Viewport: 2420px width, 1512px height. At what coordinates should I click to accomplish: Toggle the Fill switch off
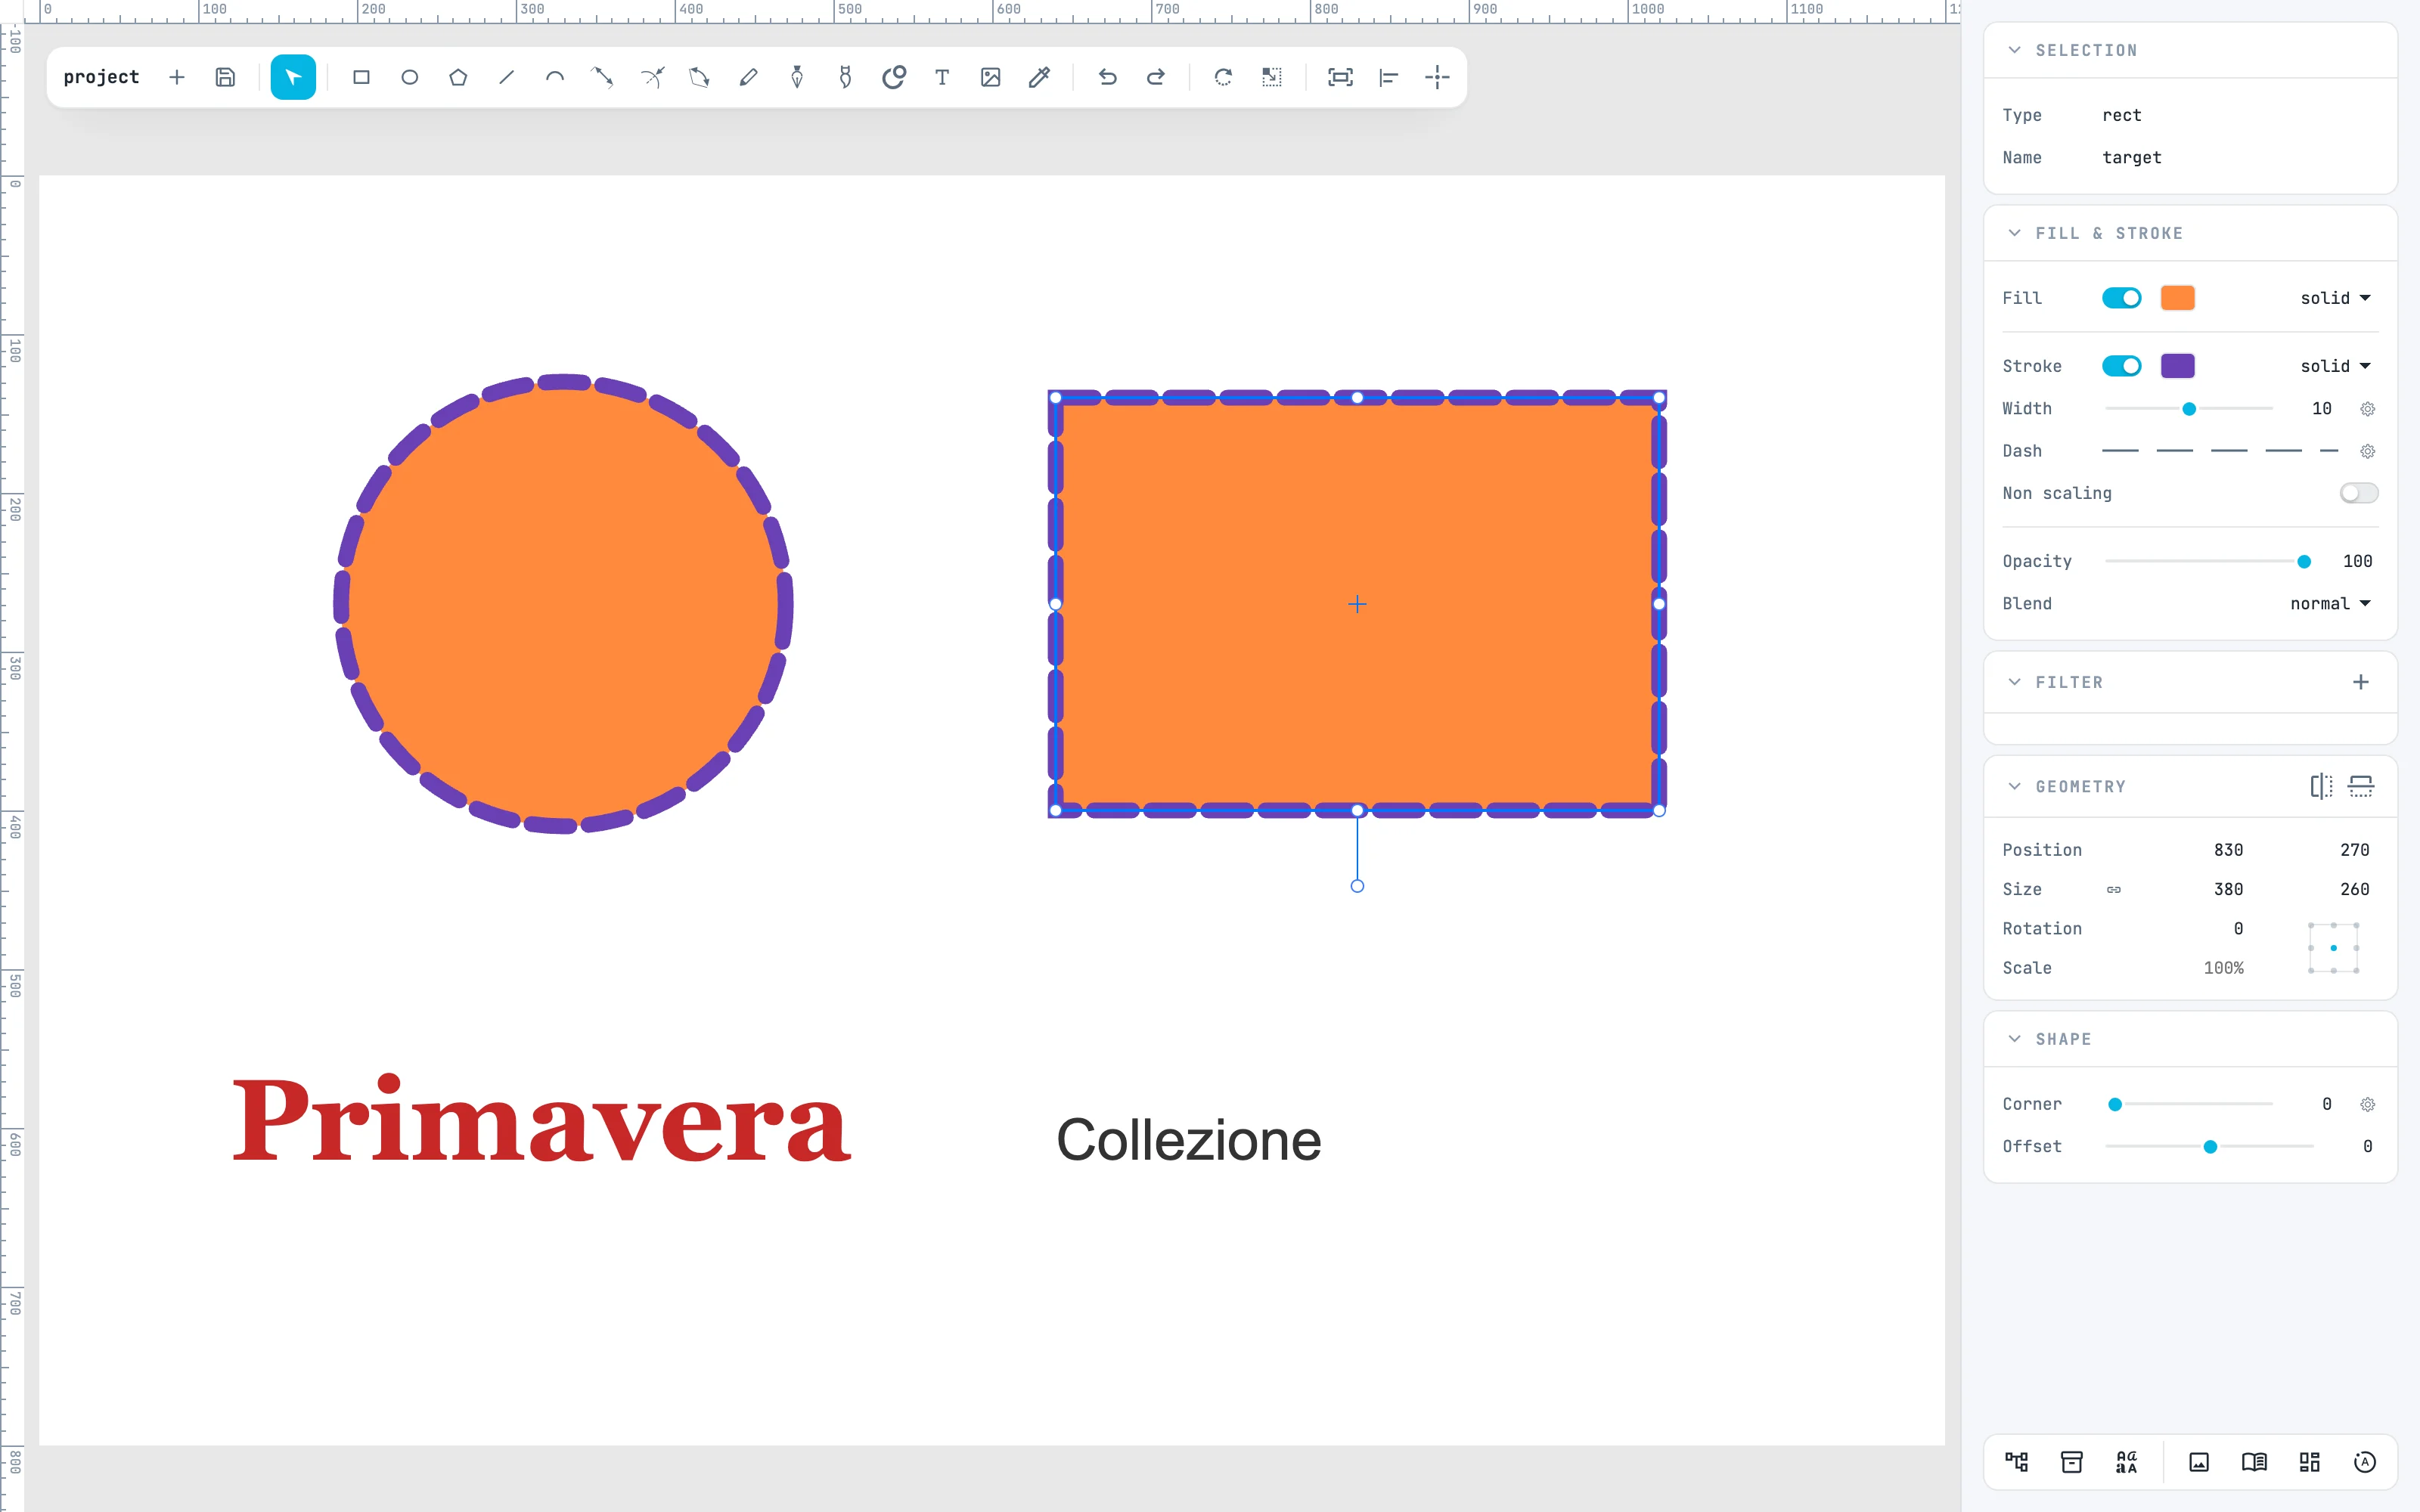[2121, 298]
